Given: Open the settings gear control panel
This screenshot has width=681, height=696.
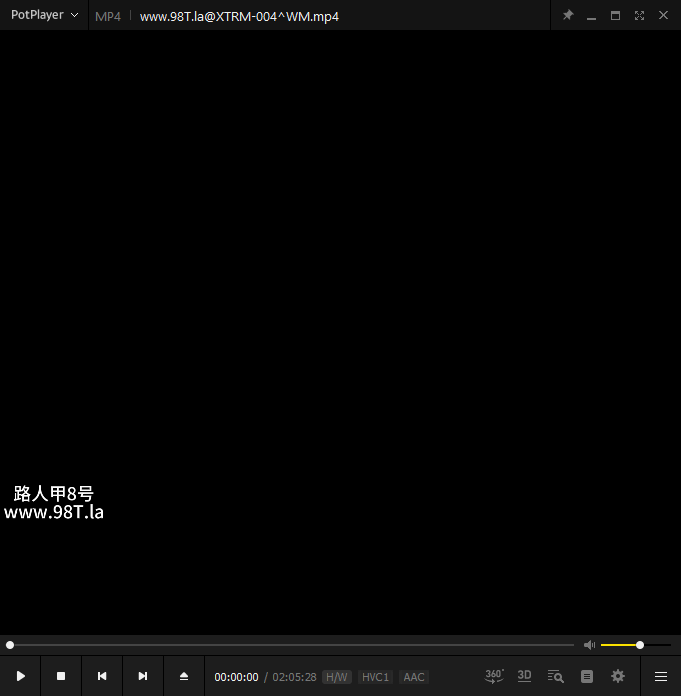Looking at the screenshot, I should click(618, 676).
